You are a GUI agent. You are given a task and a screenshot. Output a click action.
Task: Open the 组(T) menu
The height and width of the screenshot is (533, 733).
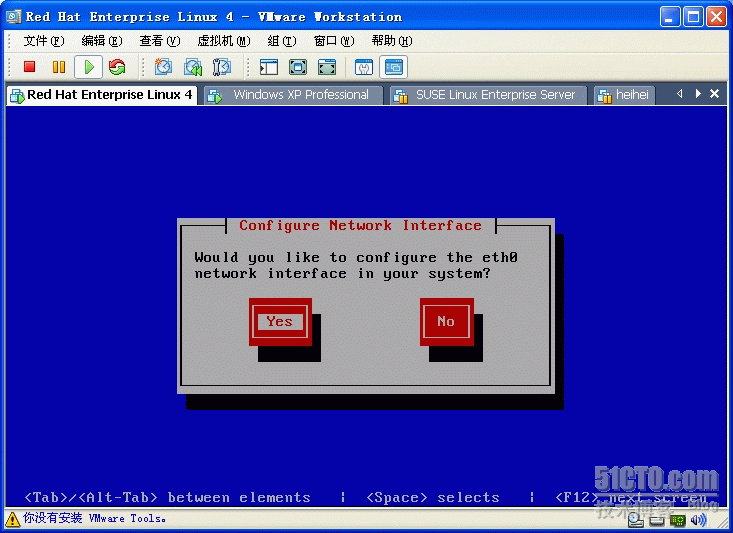[282, 41]
